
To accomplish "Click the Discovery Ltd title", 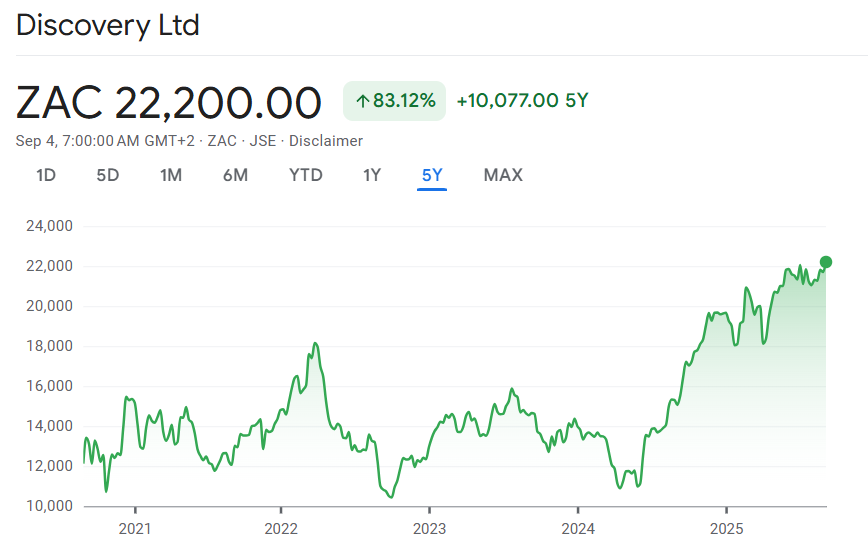I will (x=108, y=25).
